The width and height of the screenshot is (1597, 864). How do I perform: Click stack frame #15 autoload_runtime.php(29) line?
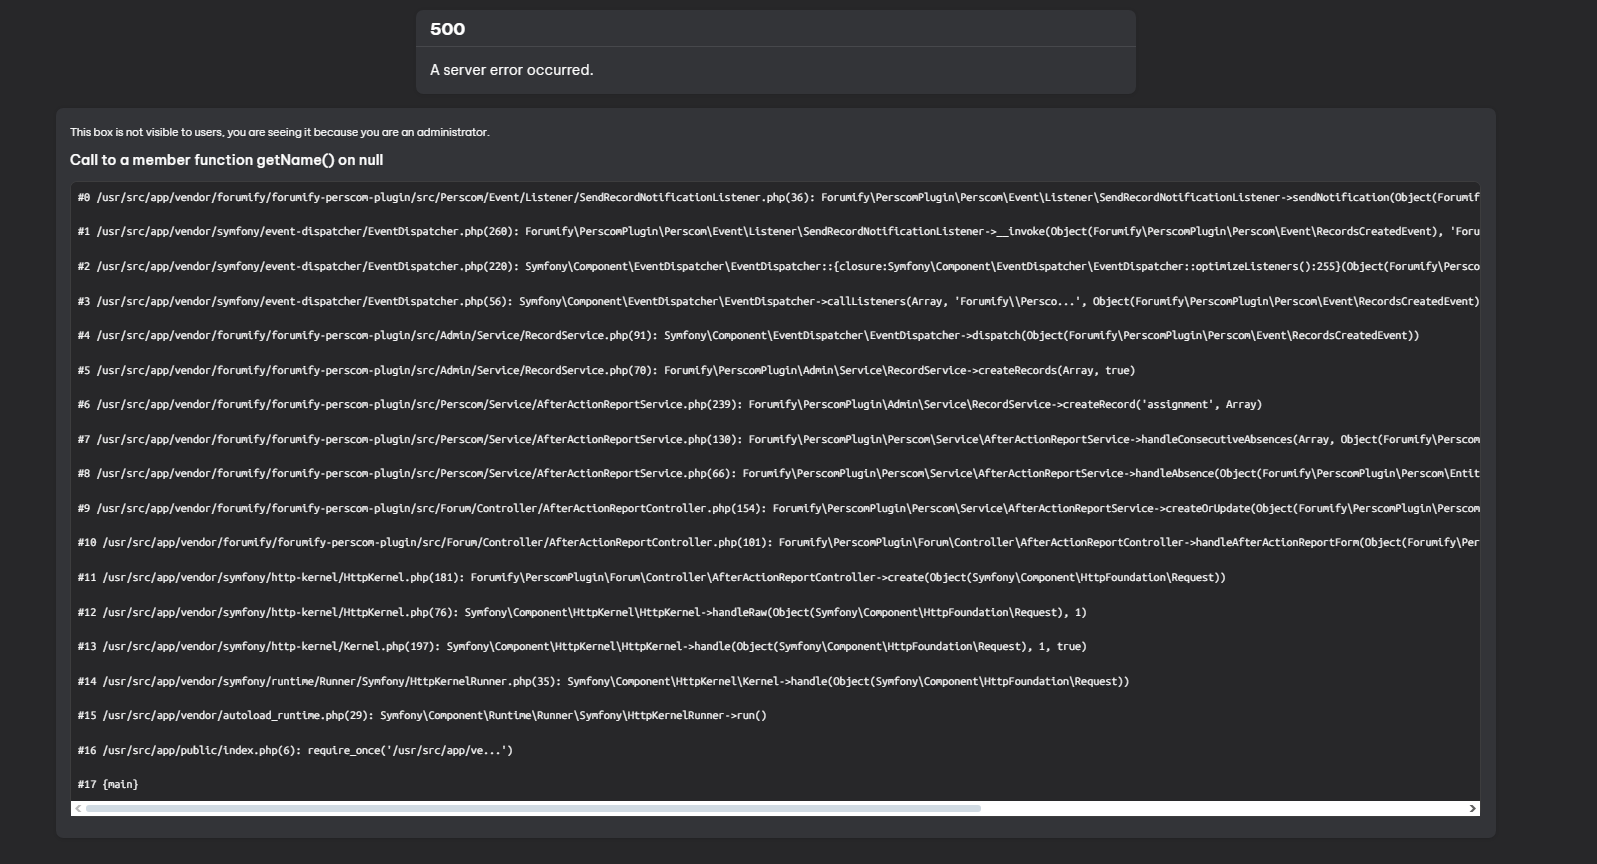click(421, 716)
